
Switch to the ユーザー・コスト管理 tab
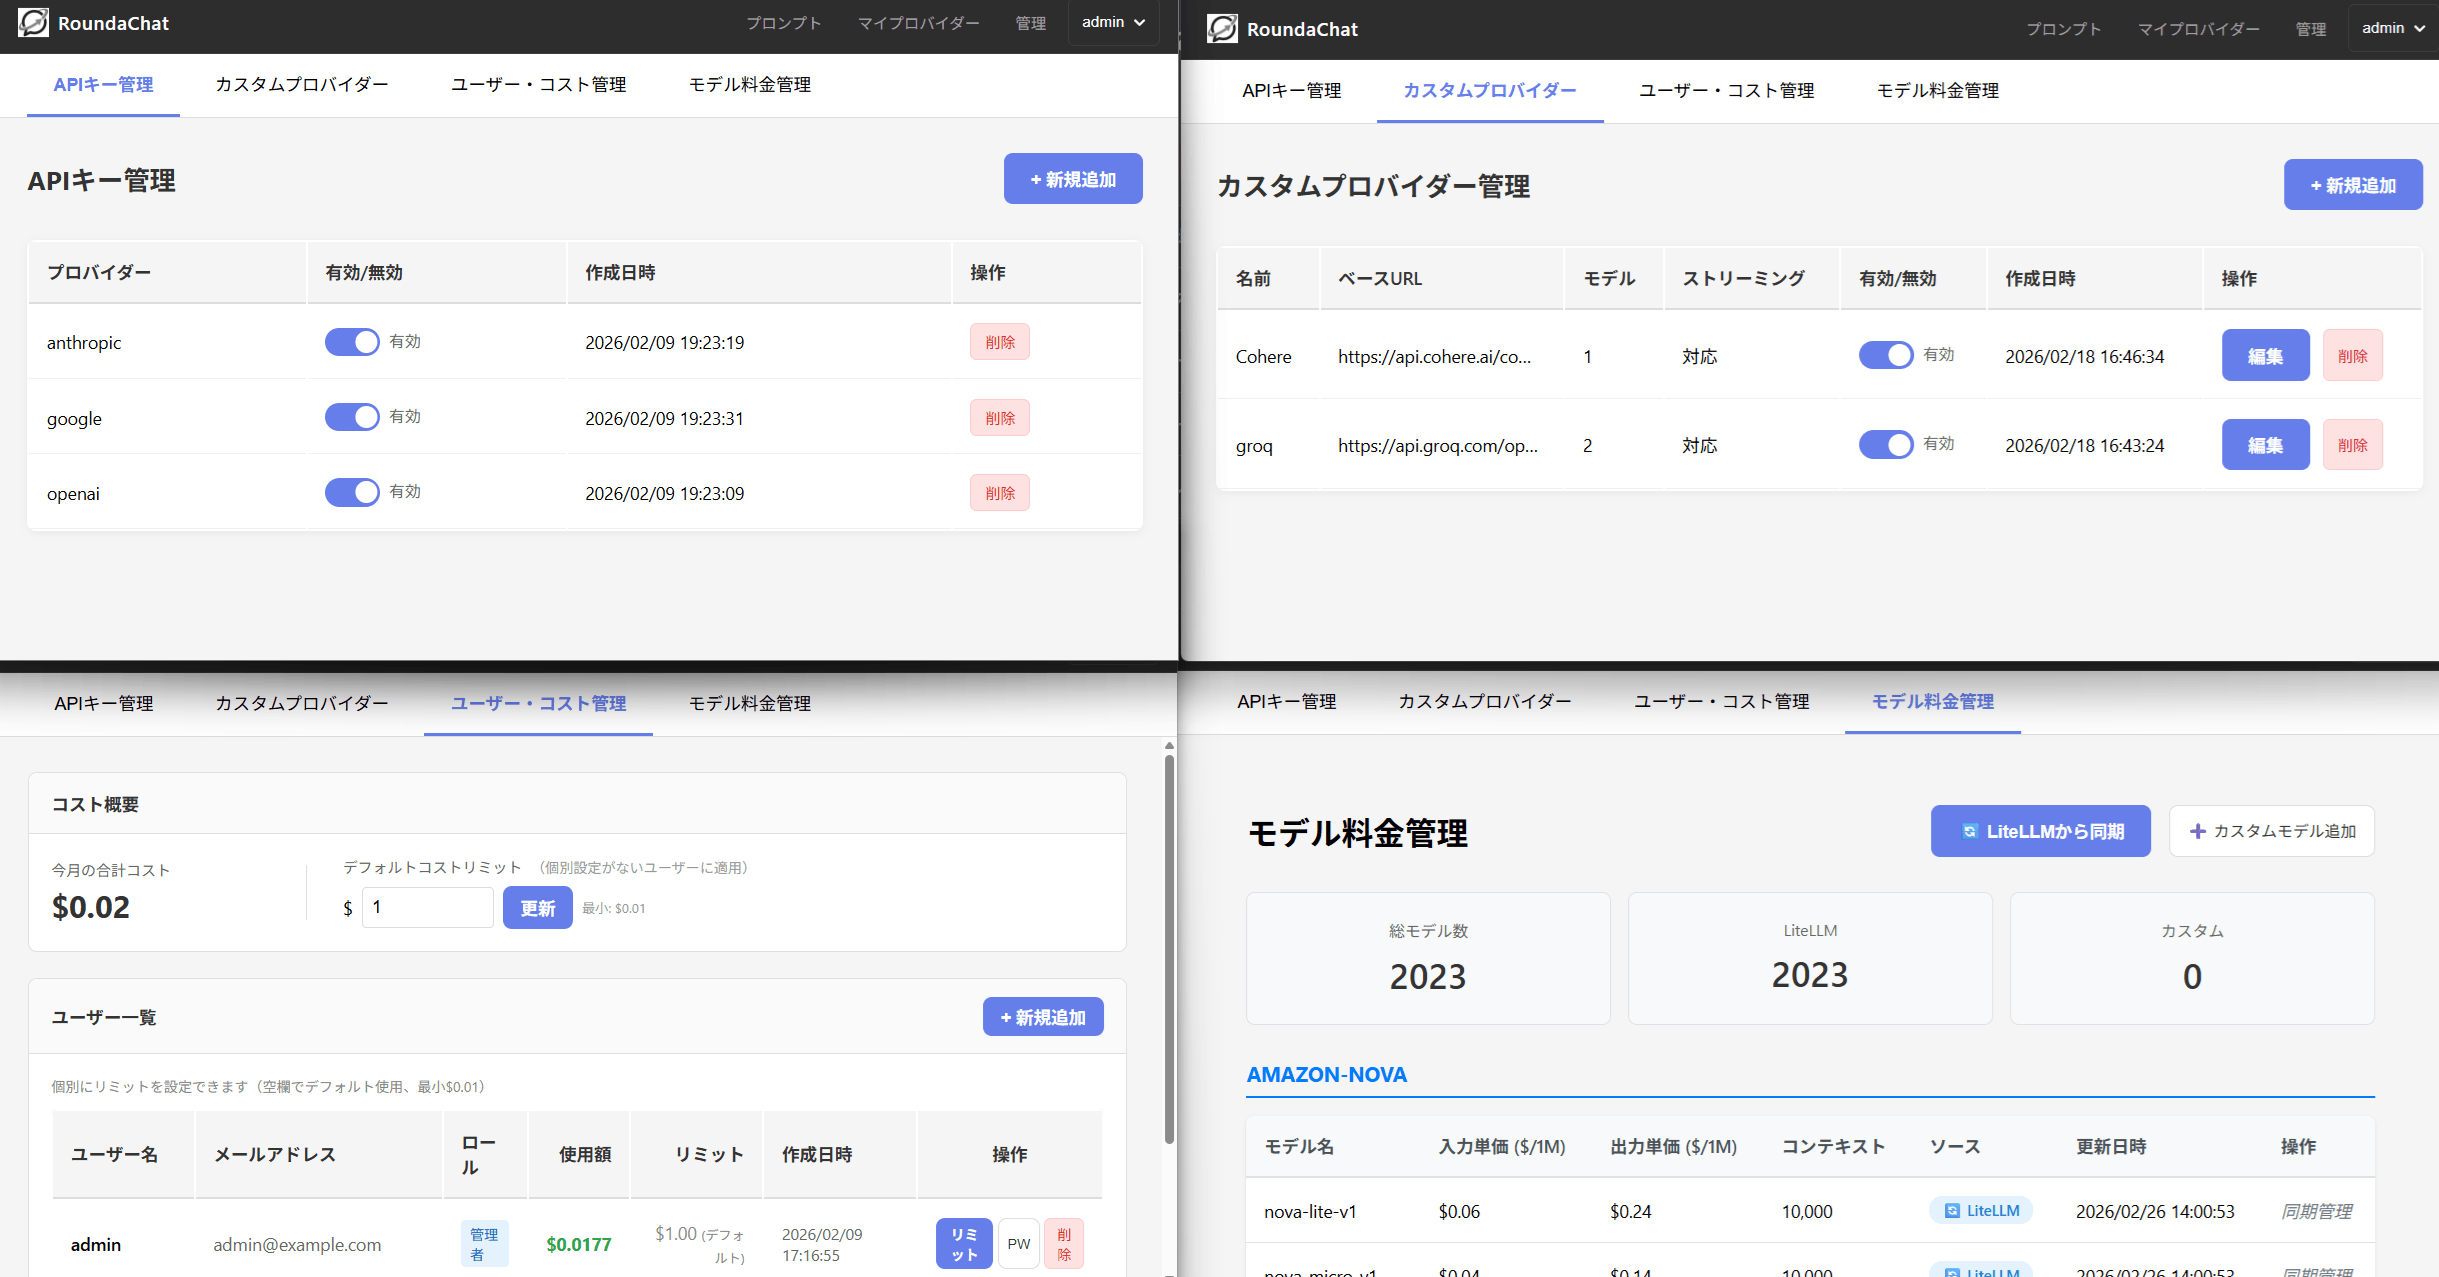coord(538,85)
